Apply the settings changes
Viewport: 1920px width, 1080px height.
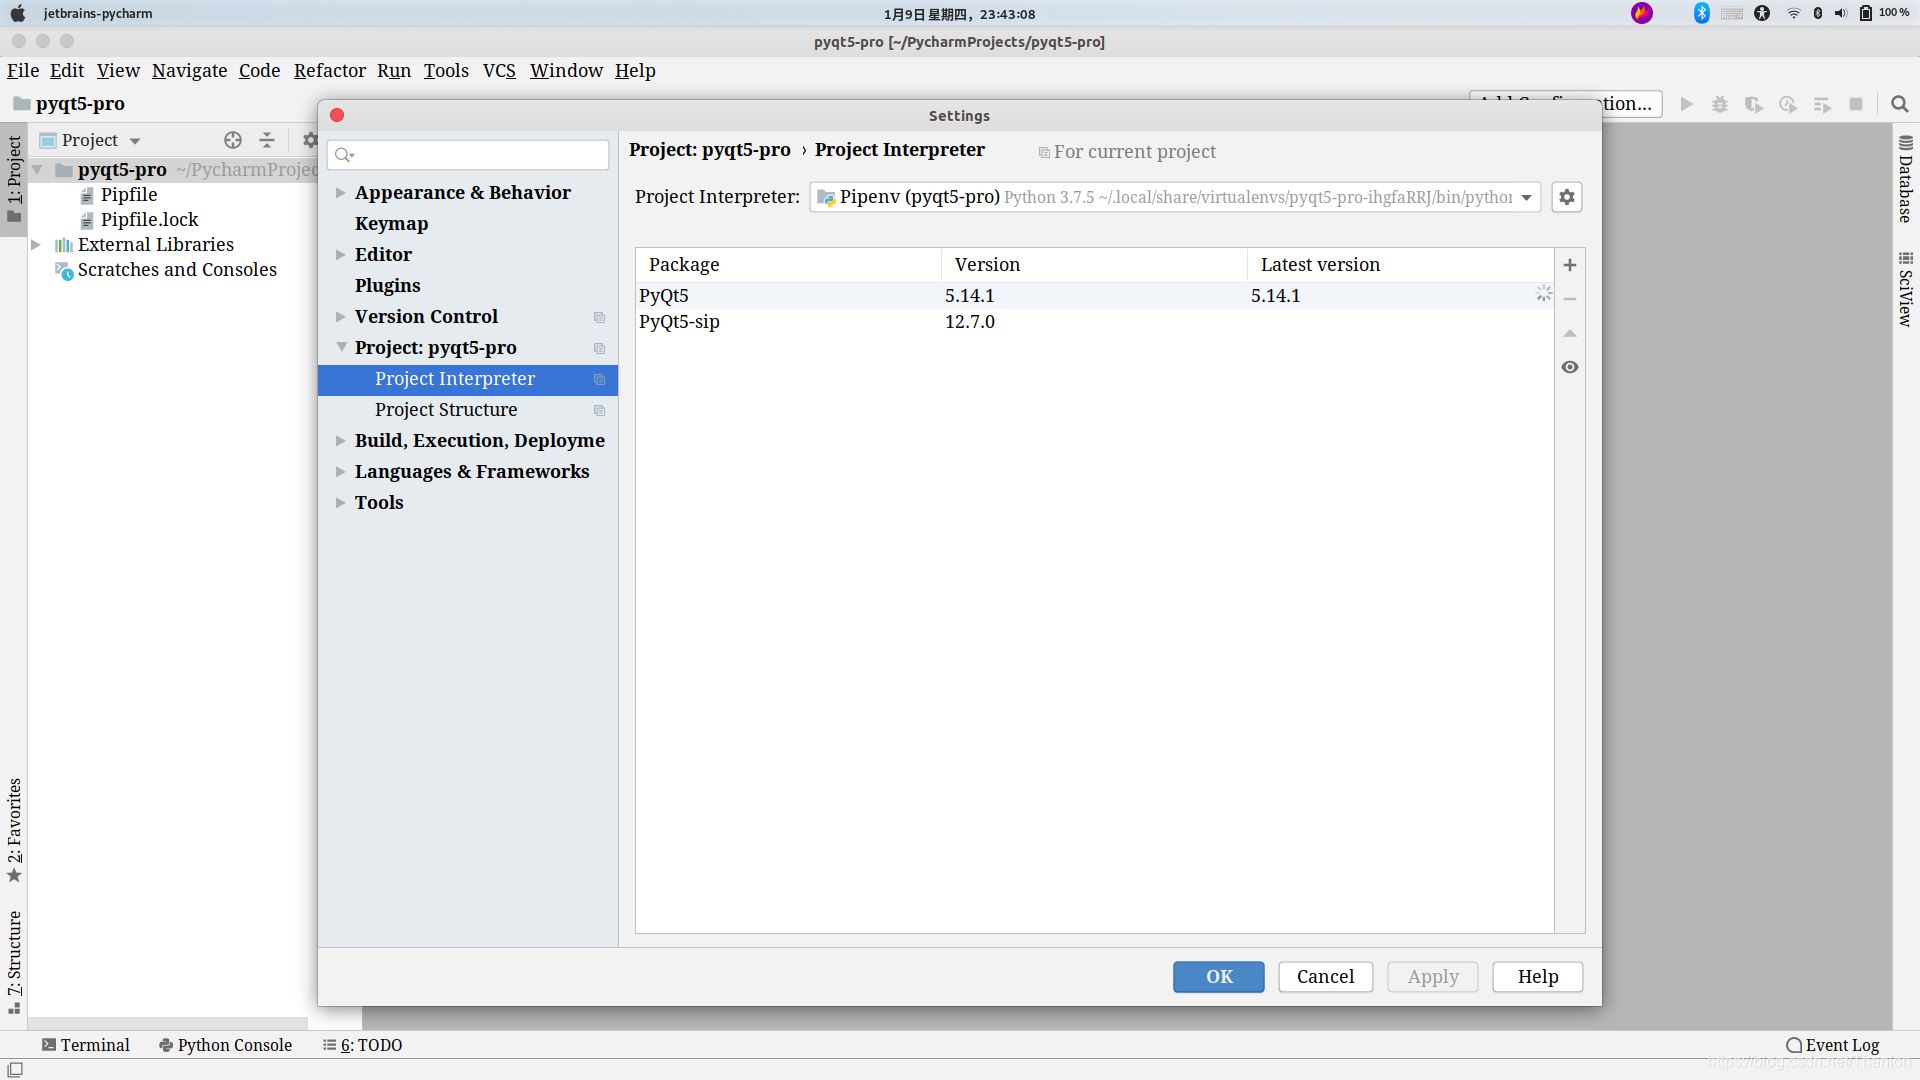click(1432, 977)
